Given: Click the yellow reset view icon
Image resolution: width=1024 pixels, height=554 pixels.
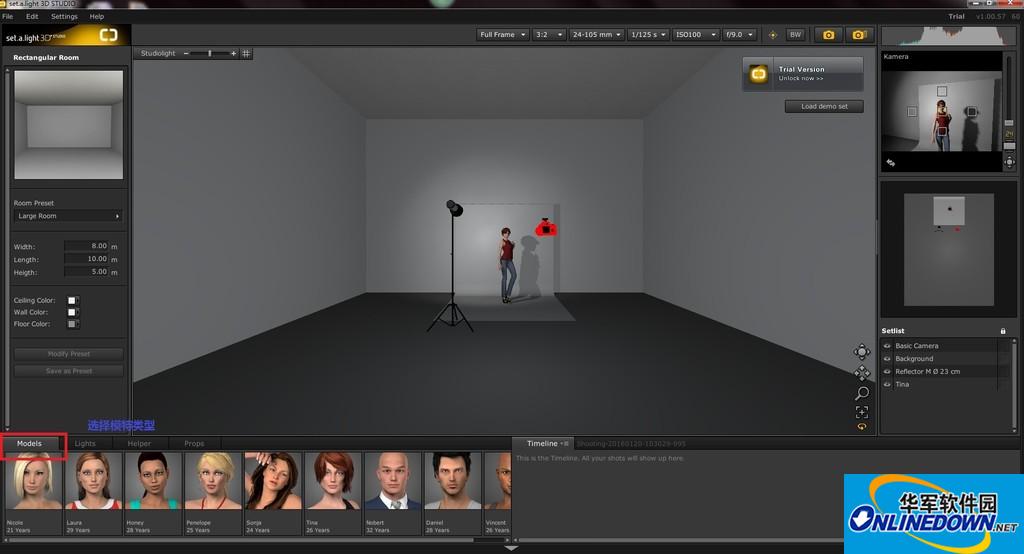Looking at the screenshot, I should 861,427.
